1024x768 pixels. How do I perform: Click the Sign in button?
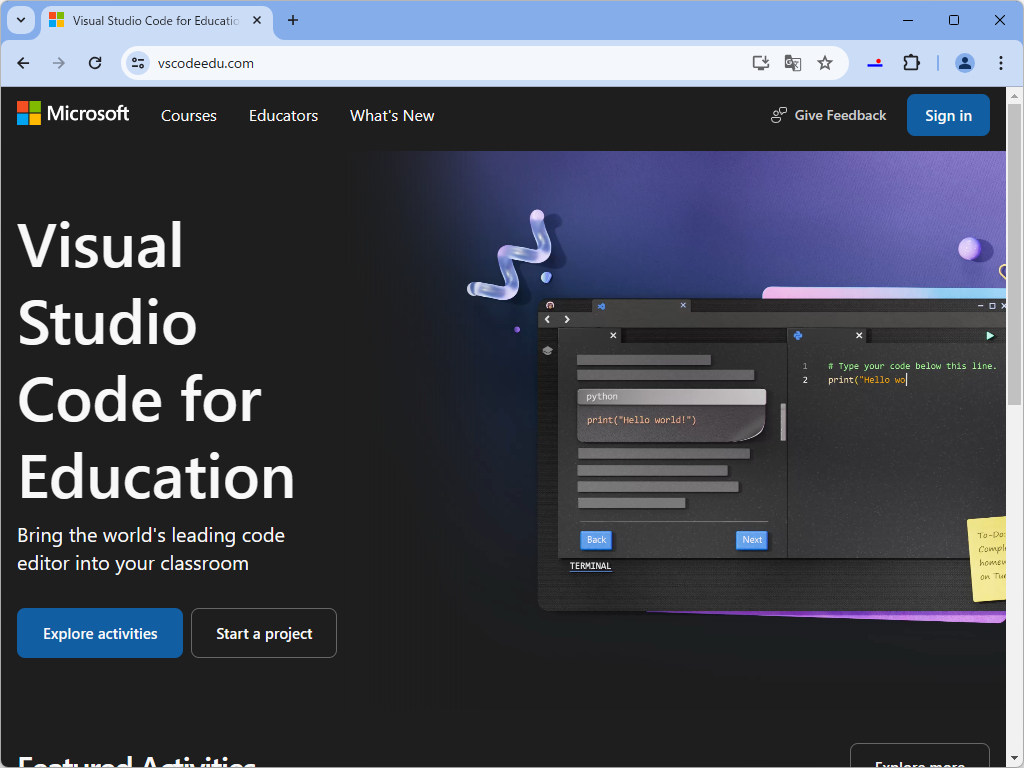tap(947, 114)
